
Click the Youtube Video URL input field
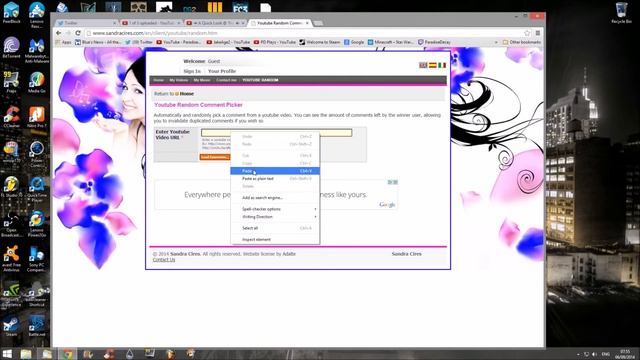tap(276, 133)
